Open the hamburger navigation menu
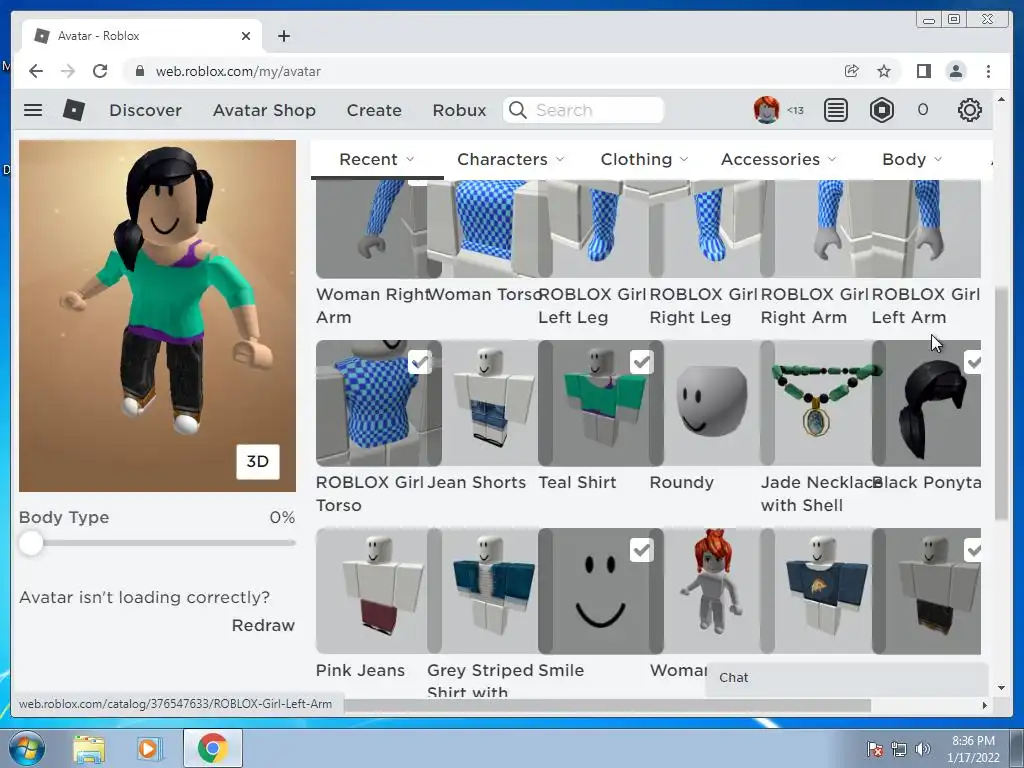 tap(33, 110)
